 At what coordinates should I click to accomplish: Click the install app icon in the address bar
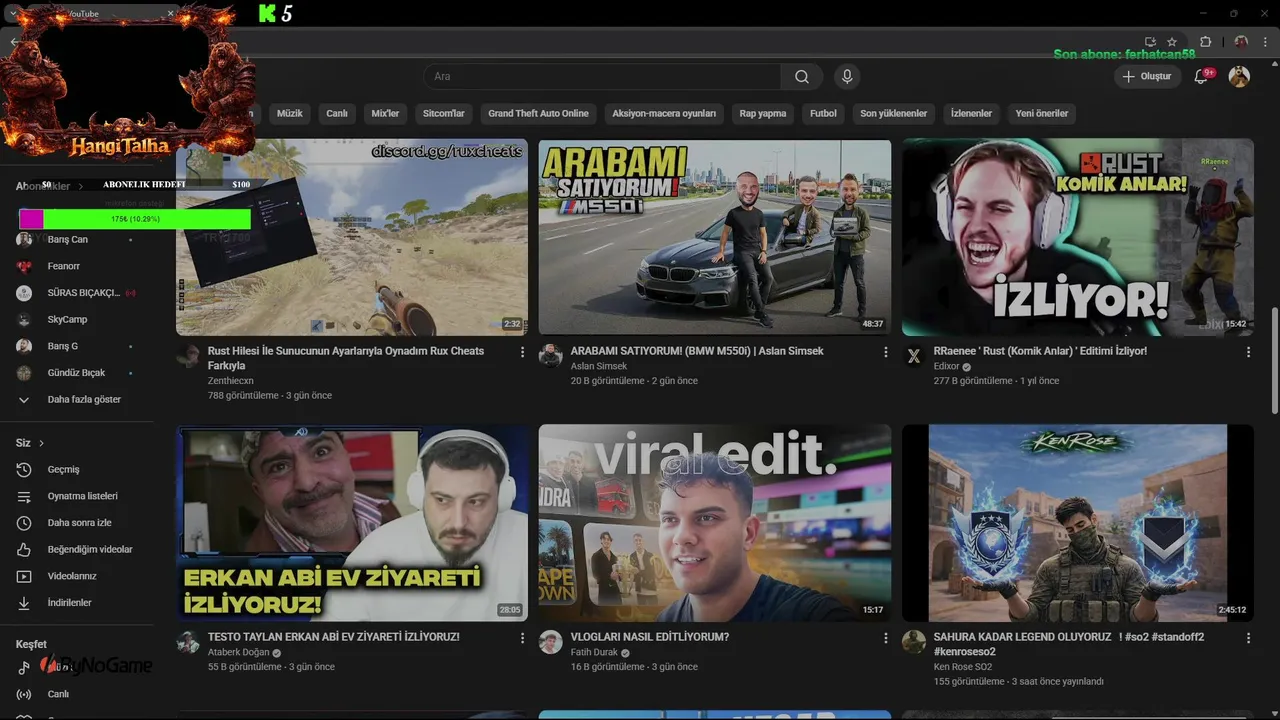coord(1150,42)
